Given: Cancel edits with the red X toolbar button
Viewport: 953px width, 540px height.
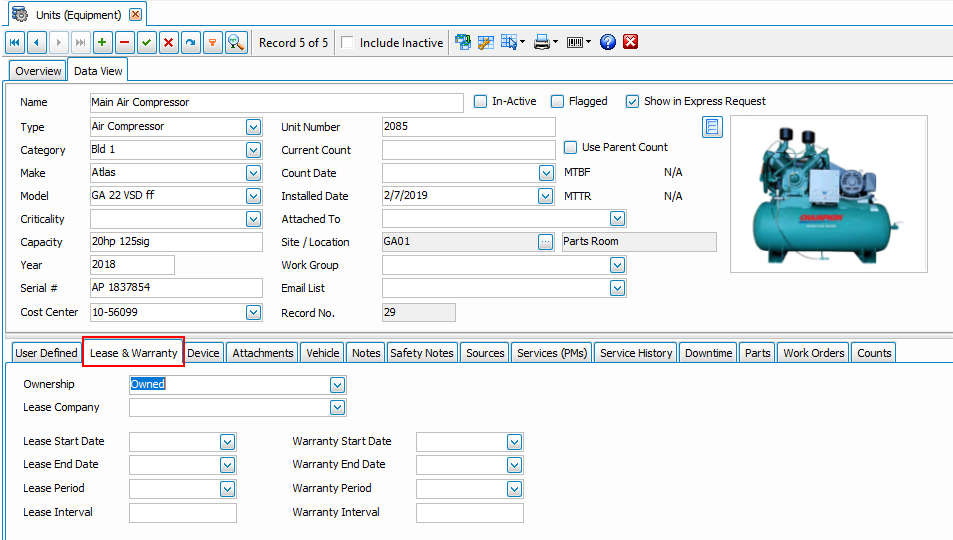Looking at the screenshot, I should 168,43.
